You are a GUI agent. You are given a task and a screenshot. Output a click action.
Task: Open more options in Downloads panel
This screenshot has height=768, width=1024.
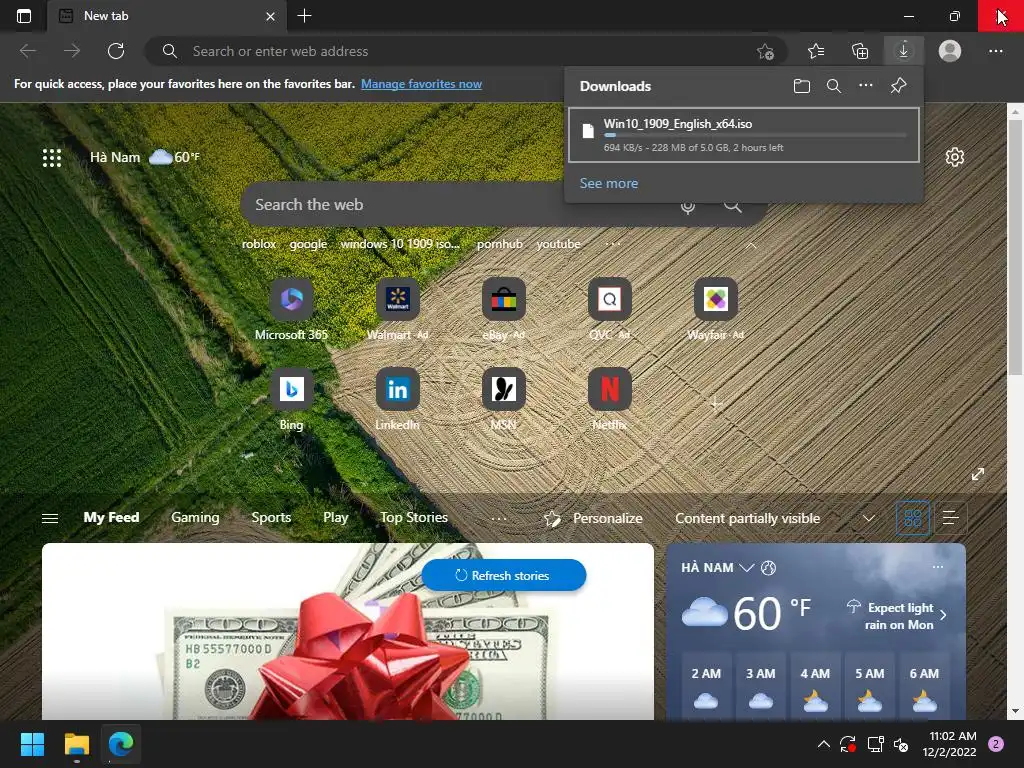point(865,86)
